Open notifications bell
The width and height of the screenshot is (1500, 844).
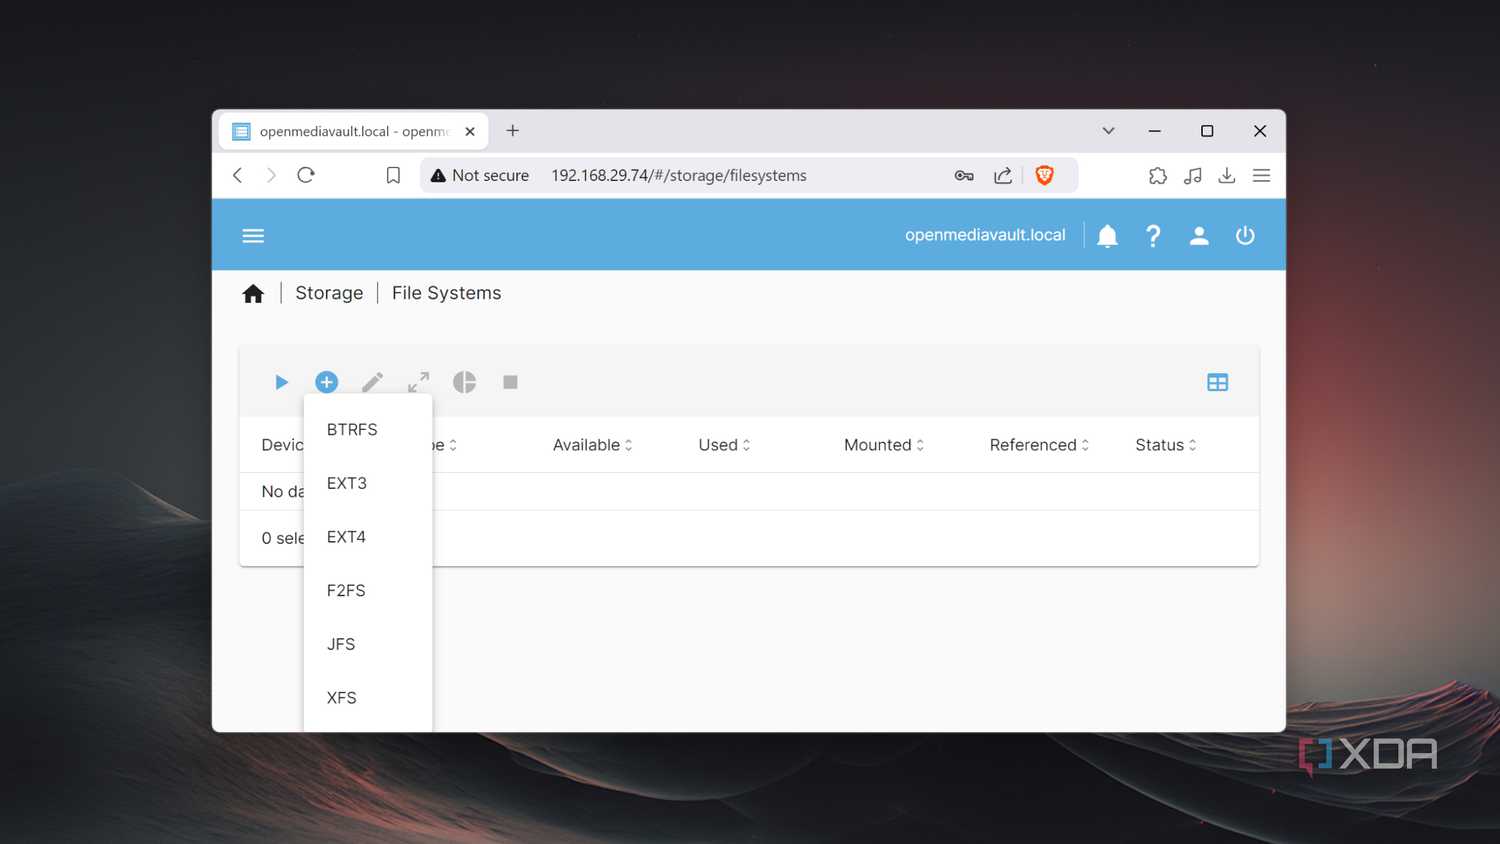(x=1107, y=236)
